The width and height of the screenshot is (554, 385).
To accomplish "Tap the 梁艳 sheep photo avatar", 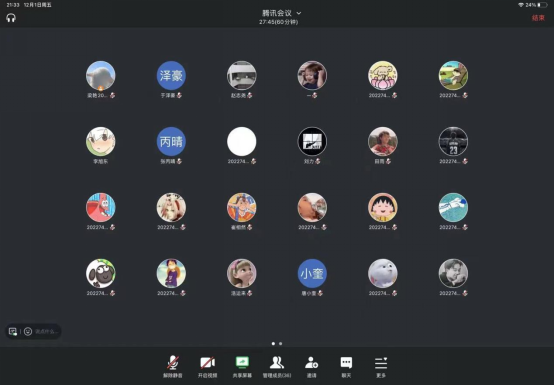I will (x=101, y=75).
